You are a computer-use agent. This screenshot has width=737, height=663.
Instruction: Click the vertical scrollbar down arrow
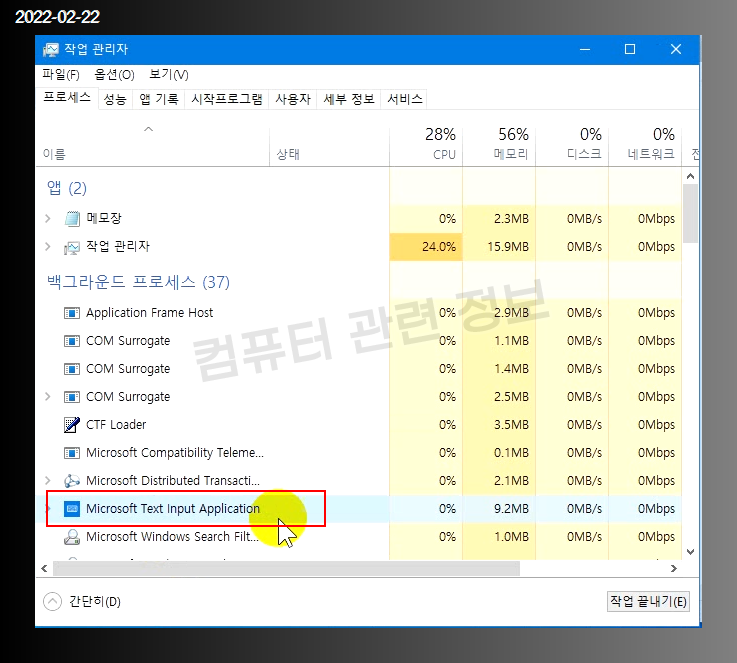[x=690, y=552]
